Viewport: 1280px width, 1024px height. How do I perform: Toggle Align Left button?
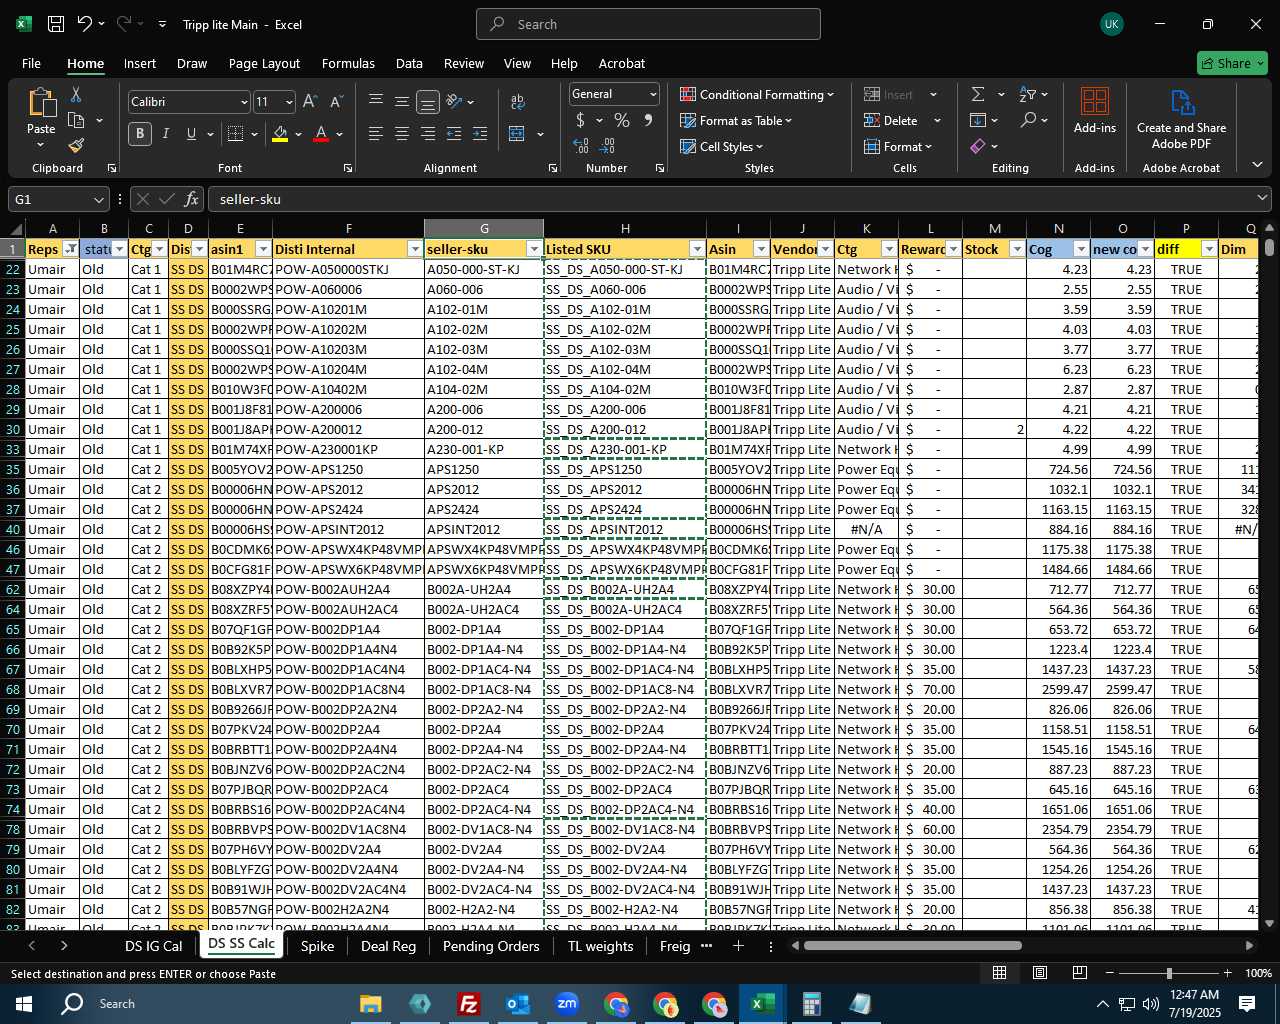[376, 134]
